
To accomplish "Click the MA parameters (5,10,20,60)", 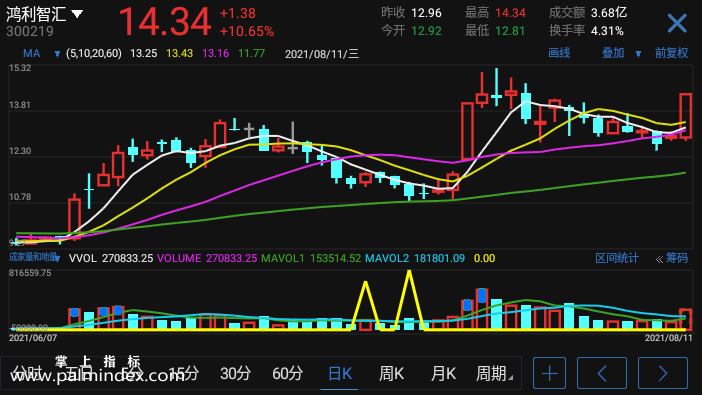I will point(94,54).
